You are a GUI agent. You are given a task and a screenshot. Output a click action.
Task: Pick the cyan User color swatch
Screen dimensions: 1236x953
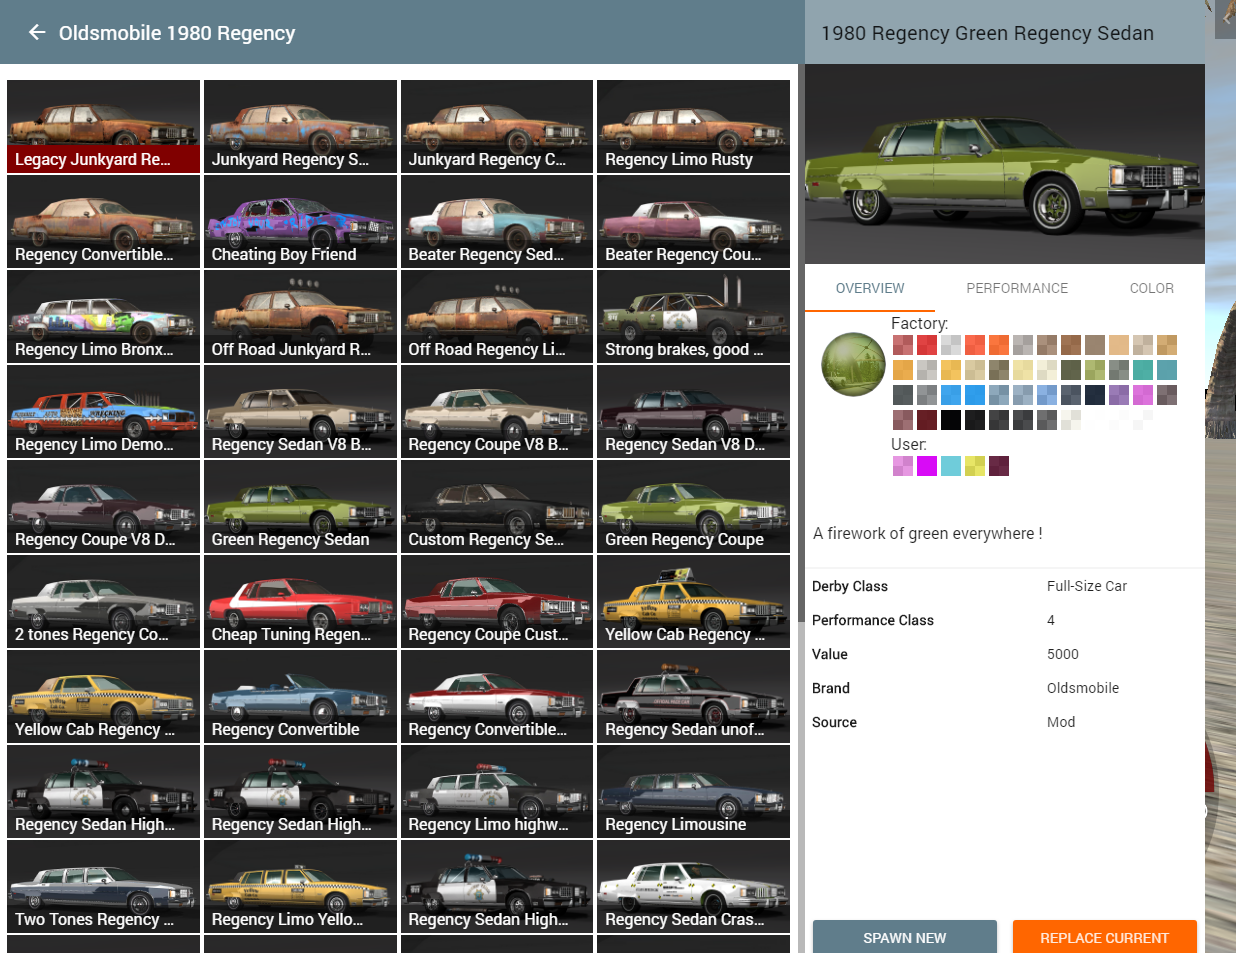(951, 466)
